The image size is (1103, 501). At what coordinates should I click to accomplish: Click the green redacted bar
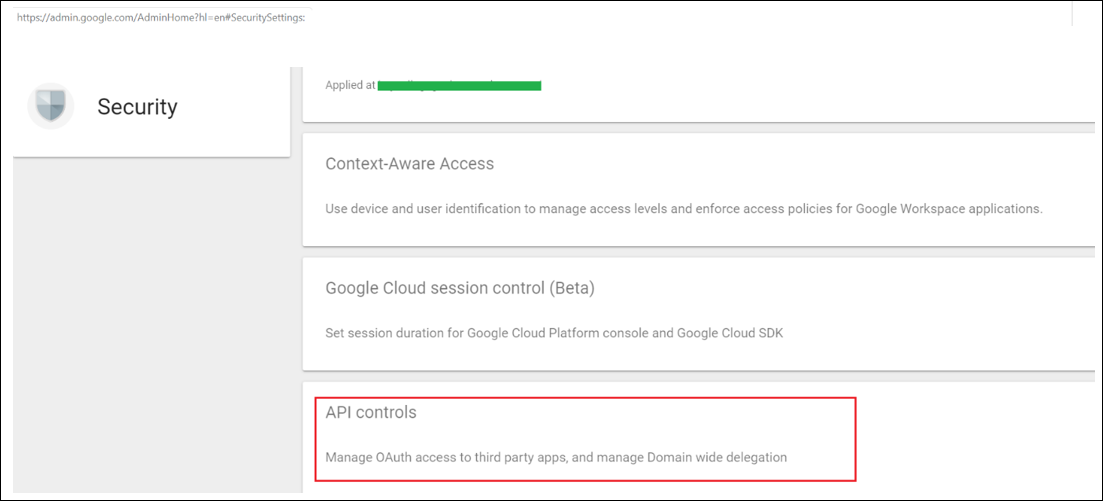click(459, 85)
